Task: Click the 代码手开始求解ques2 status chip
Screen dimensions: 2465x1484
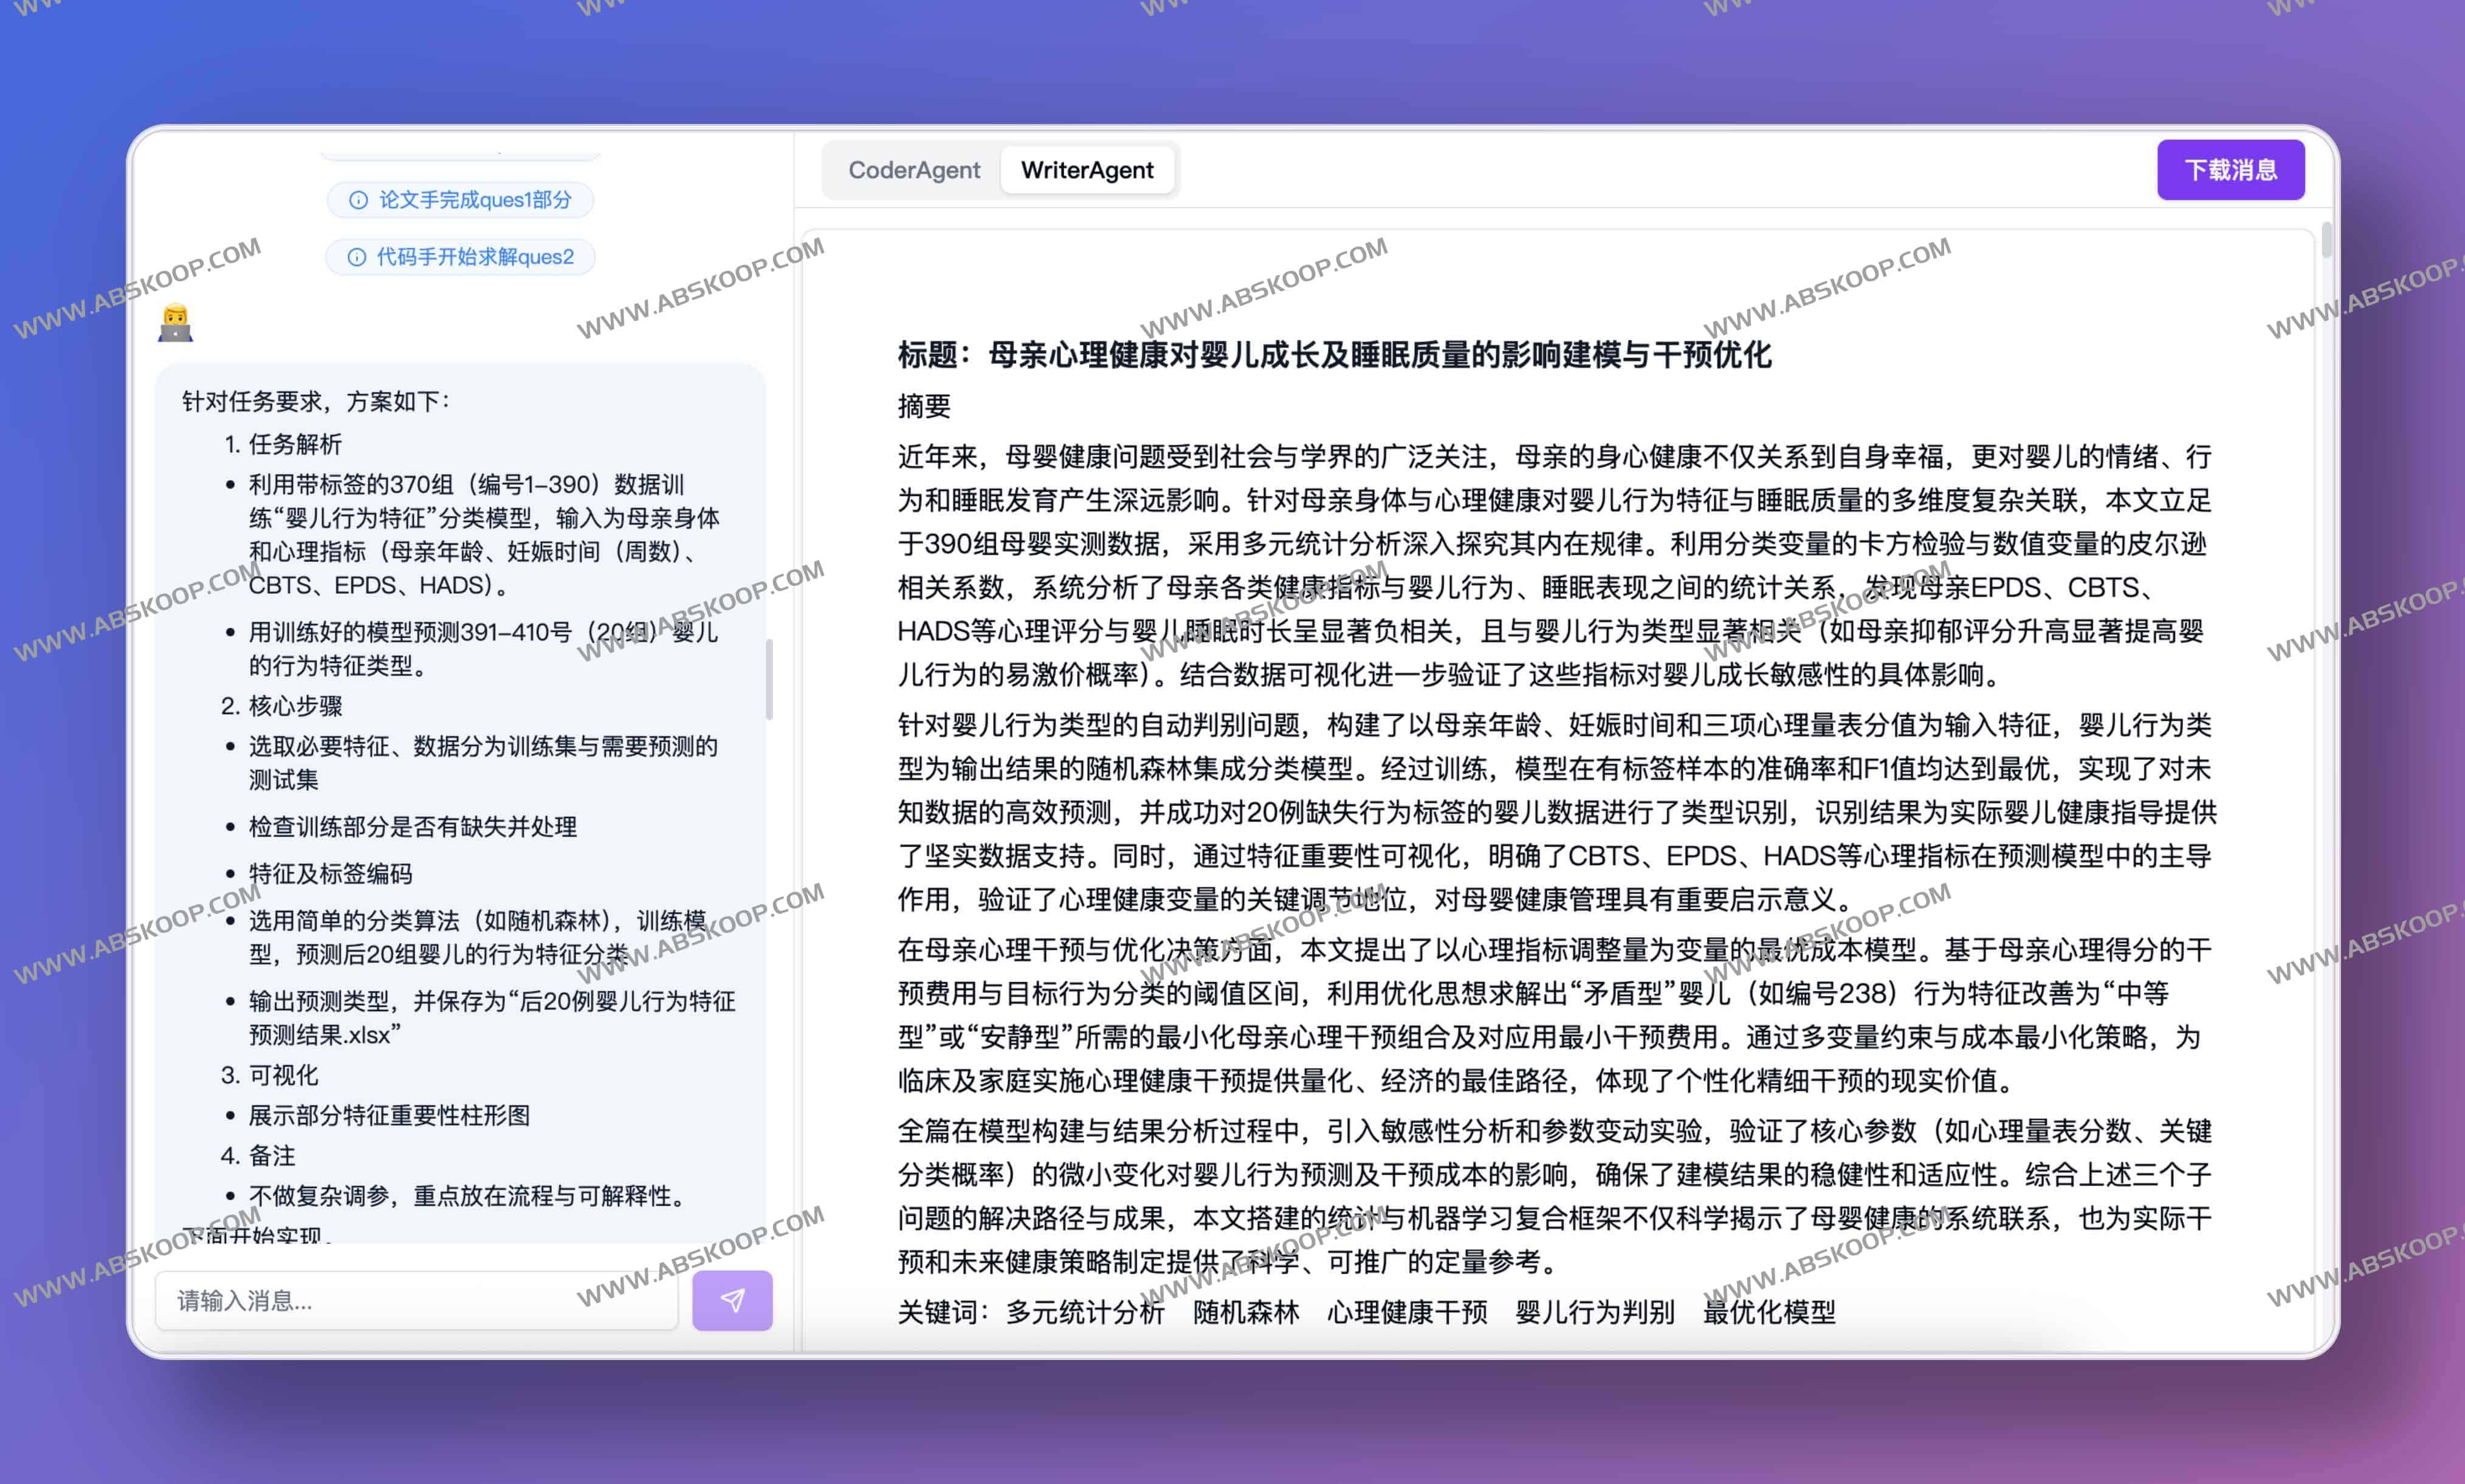Action: tap(474, 257)
